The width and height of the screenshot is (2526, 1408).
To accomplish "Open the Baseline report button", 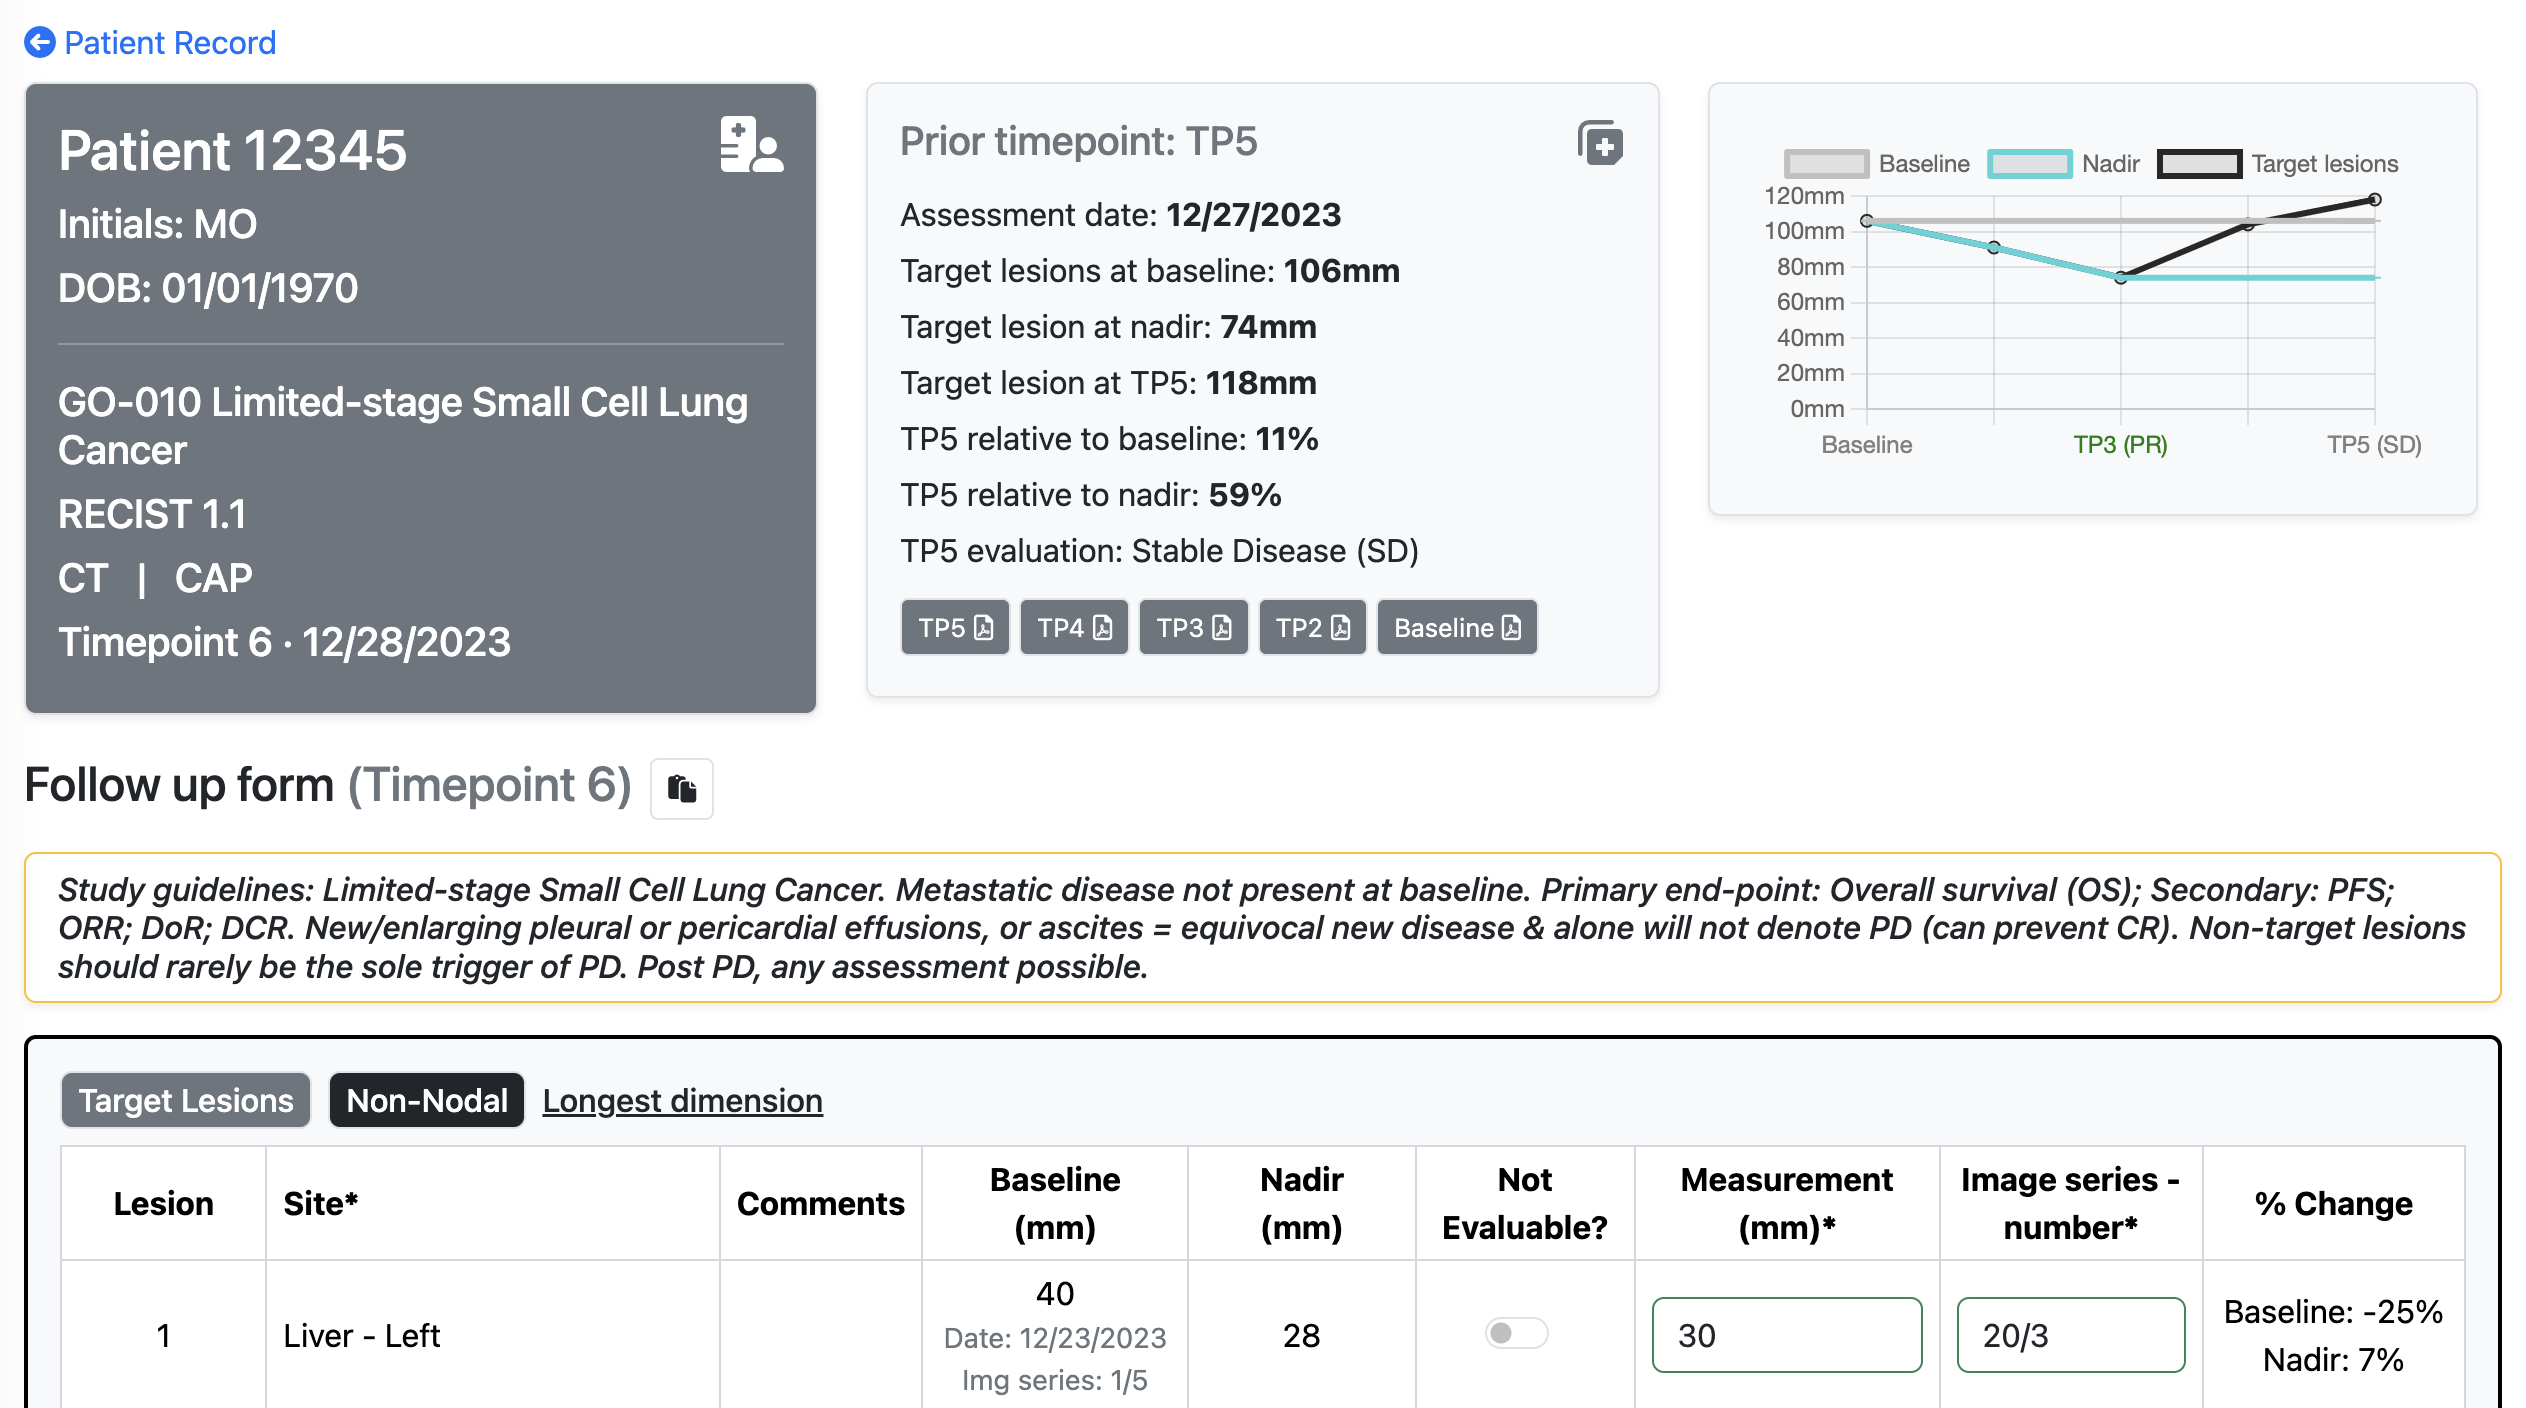I will 1457,628.
